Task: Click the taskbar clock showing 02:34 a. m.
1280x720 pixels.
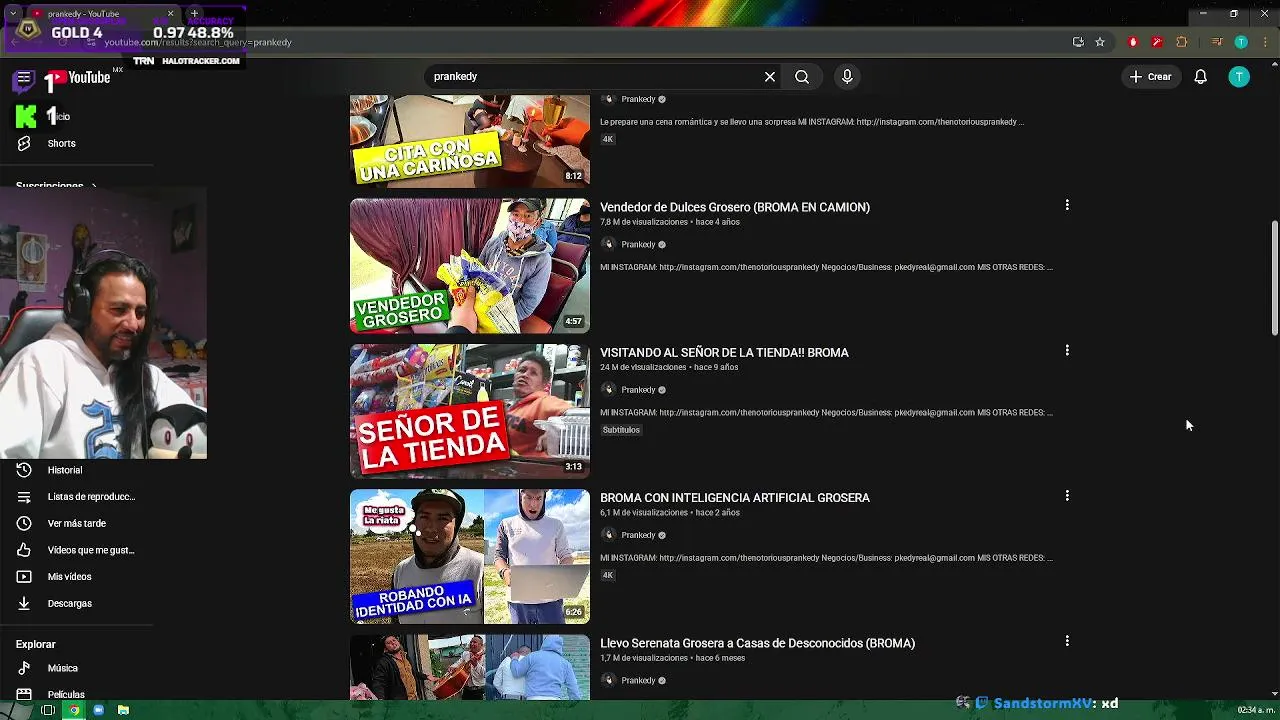Action: pos(1255,710)
